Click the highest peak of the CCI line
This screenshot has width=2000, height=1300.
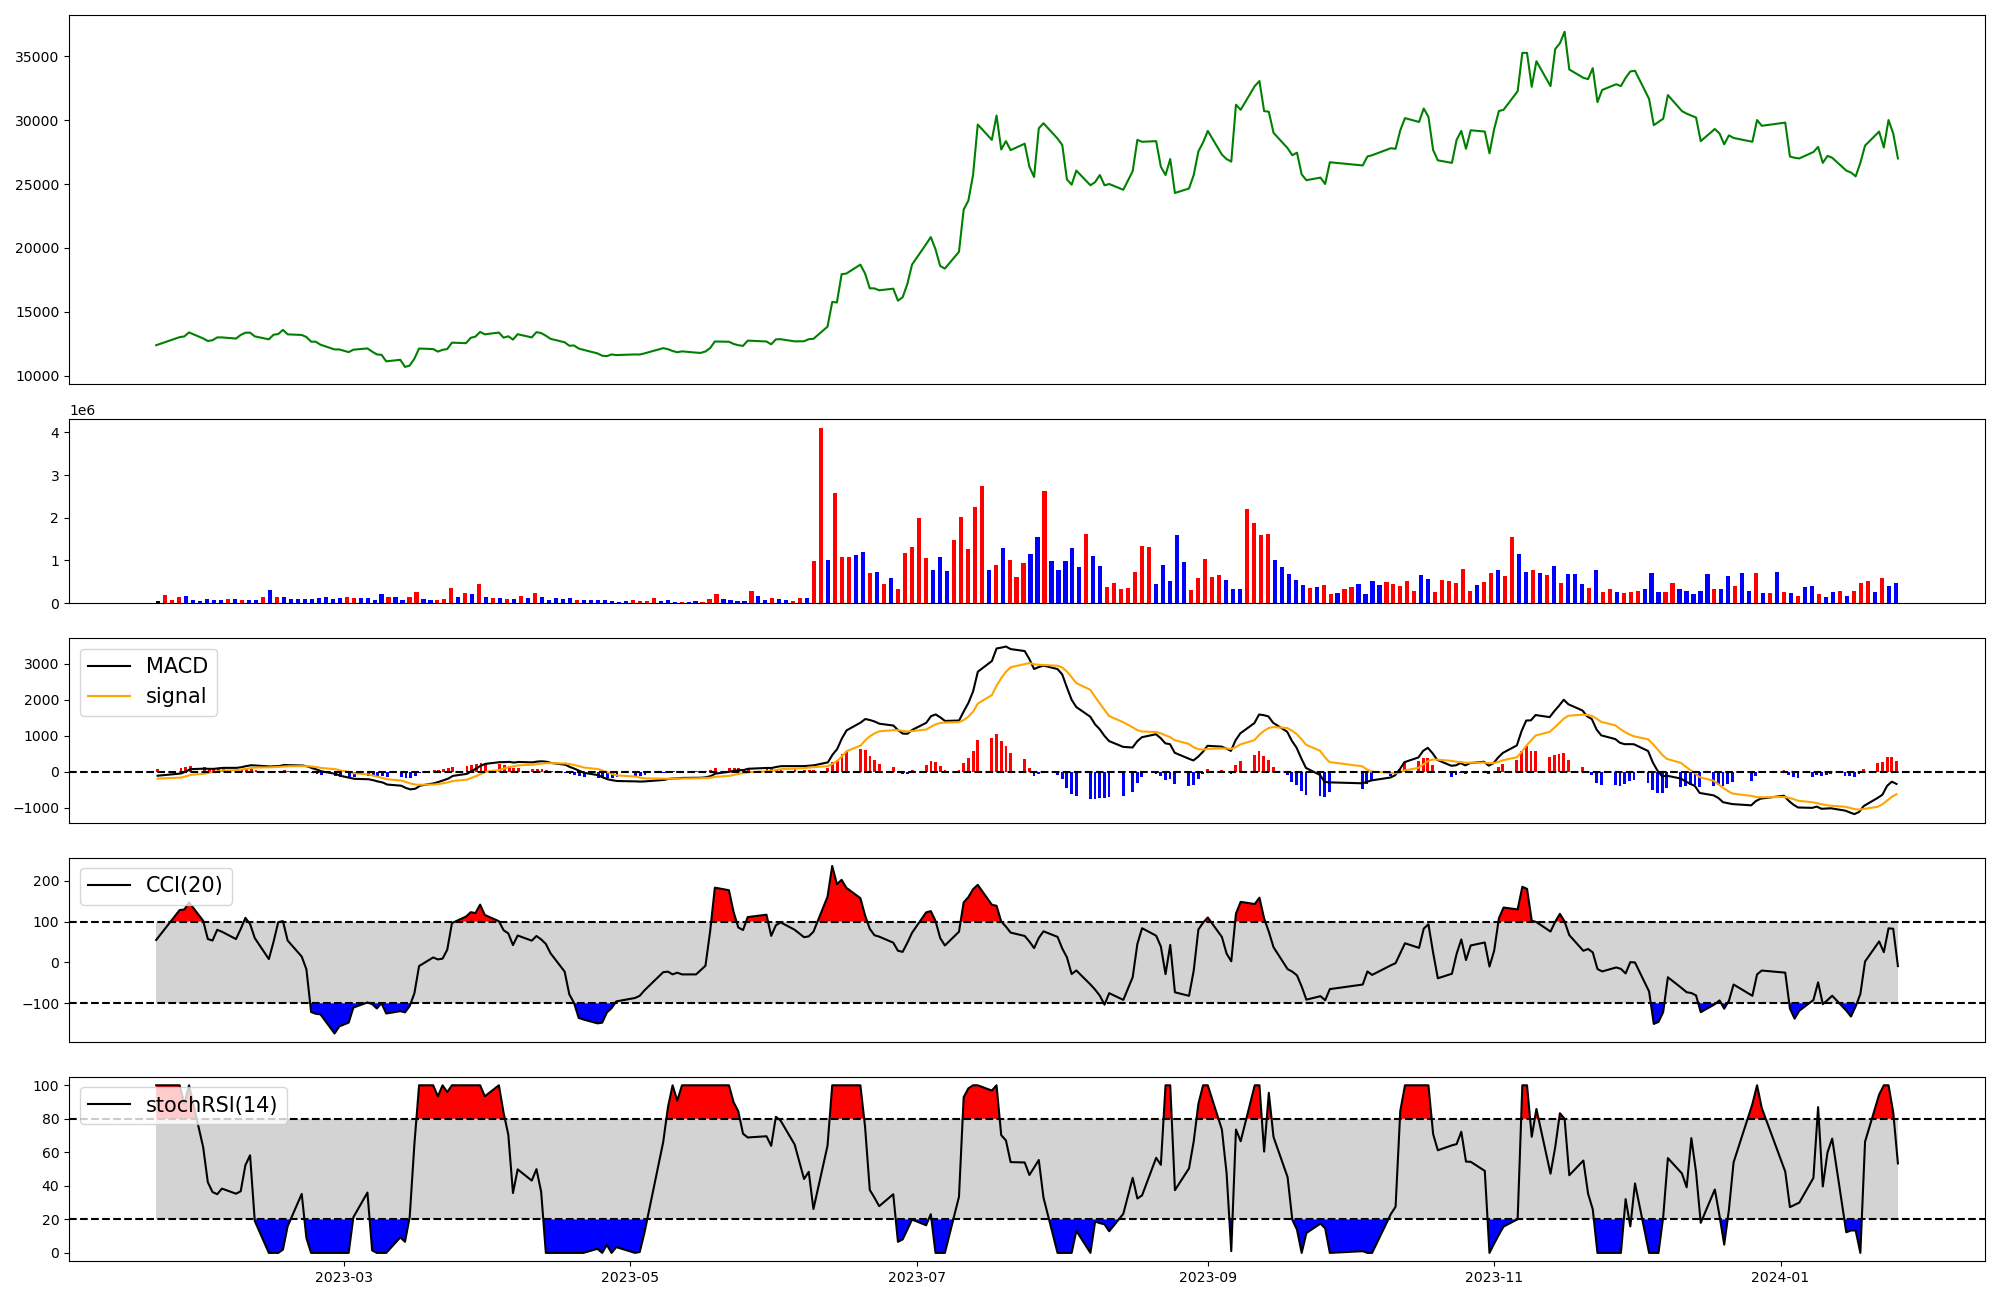pyautogui.click(x=832, y=867)
